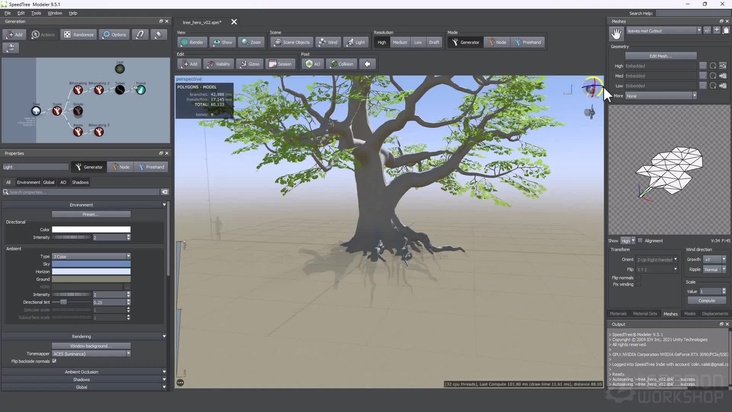The width and height of the screenshot is (732, 412).
Task: Select the Frond node in generator graph
Action: [x=141, y=90]
